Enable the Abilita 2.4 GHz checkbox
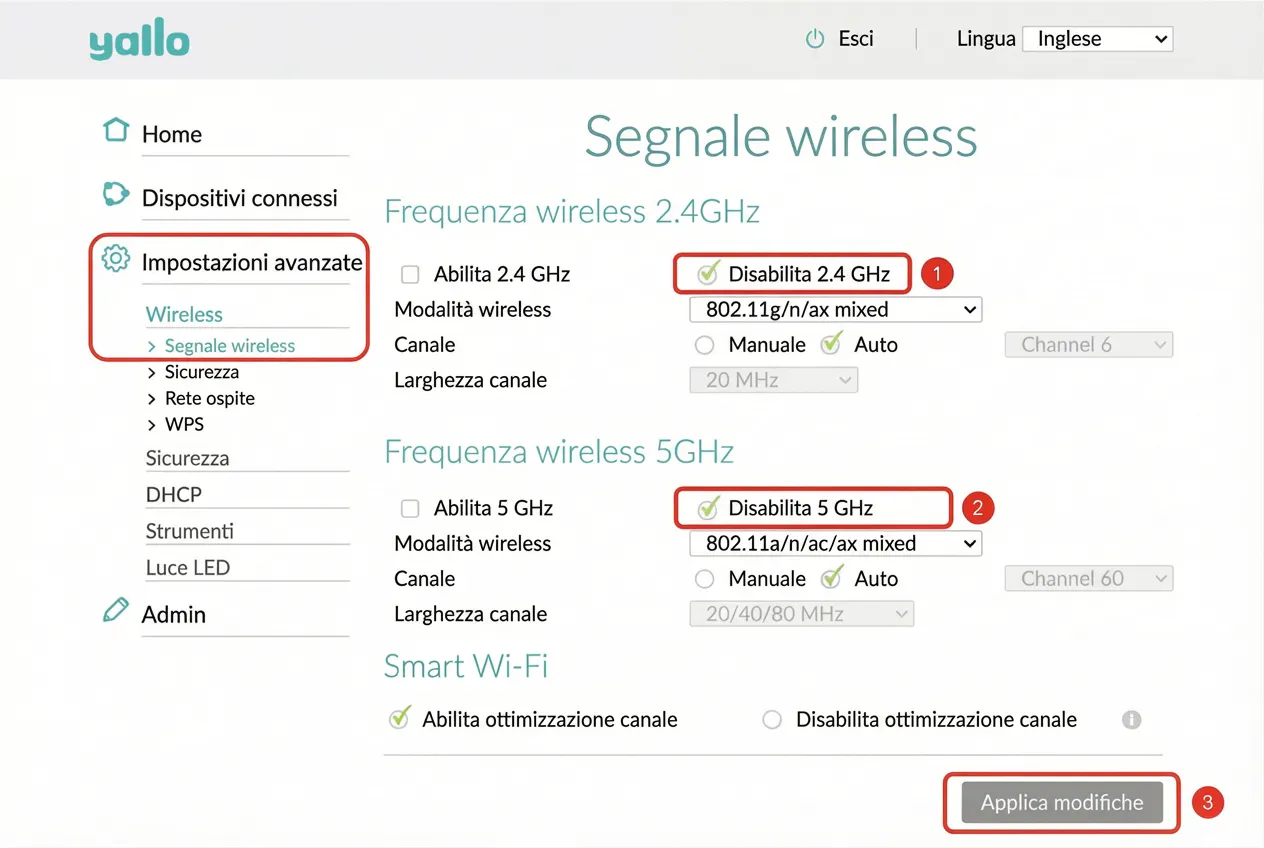 (410, 274)
